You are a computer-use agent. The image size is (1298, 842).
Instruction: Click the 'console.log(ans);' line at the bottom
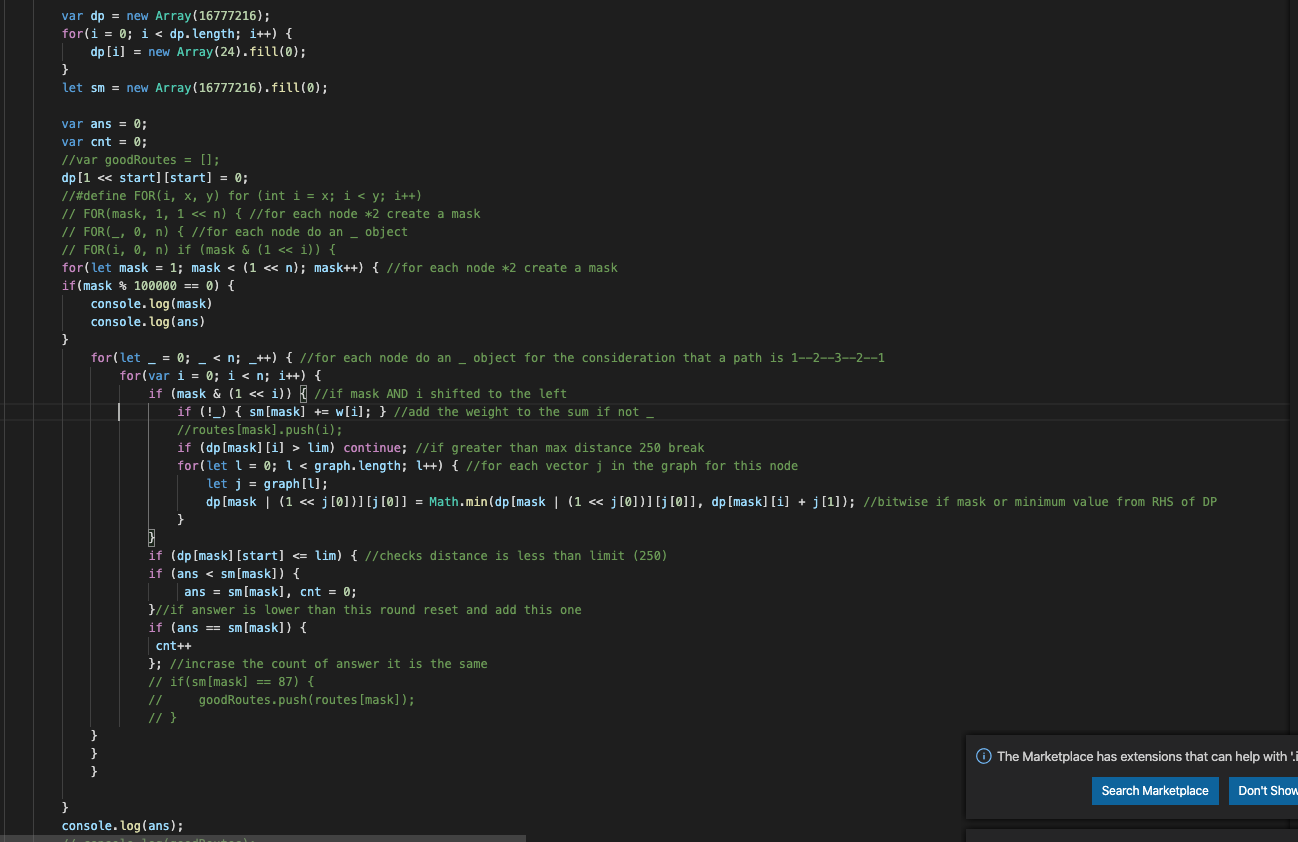coord(122,826)
